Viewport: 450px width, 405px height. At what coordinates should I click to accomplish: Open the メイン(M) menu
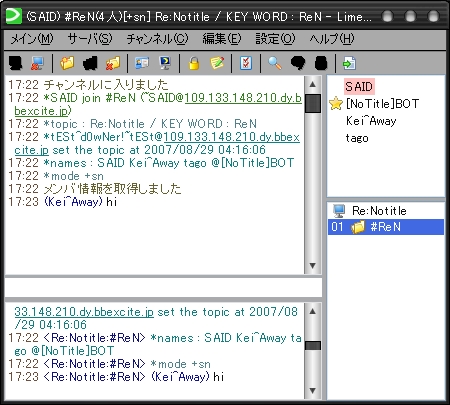point(32,39)
